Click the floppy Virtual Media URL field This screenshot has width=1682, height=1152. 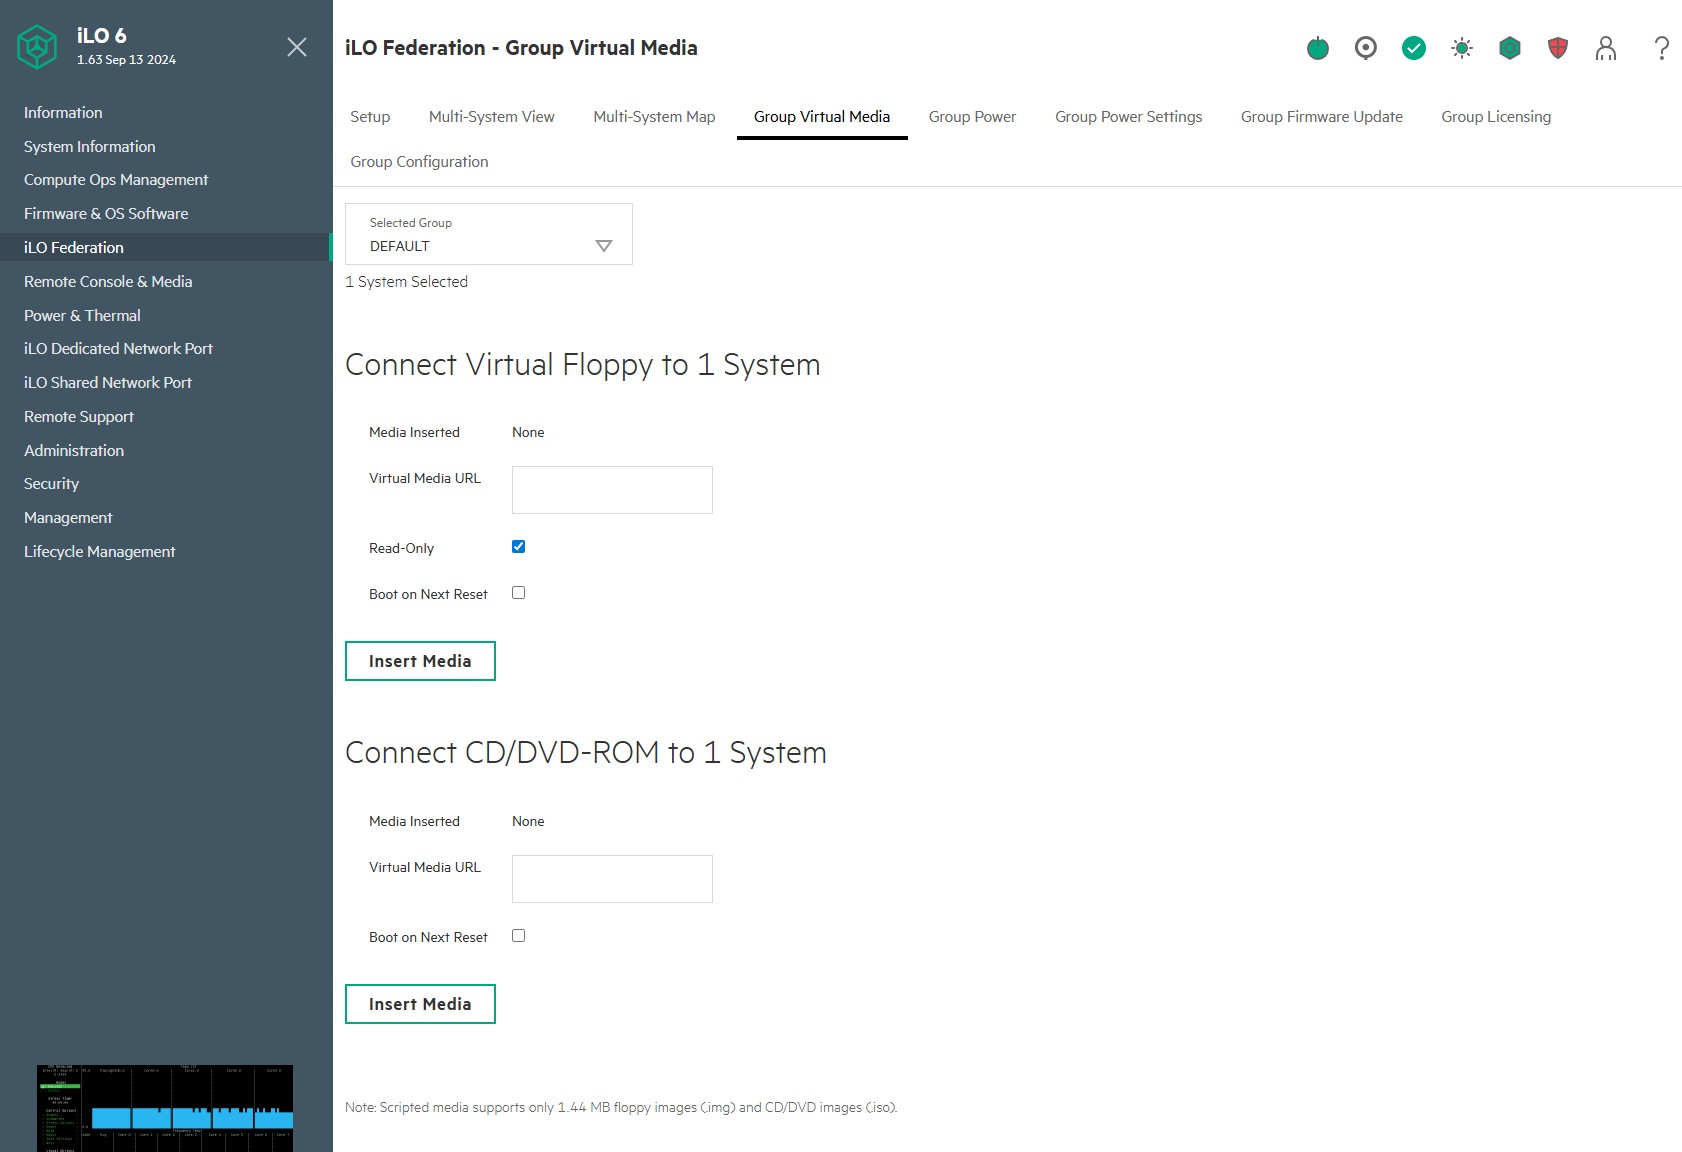[x=612, y=490]
